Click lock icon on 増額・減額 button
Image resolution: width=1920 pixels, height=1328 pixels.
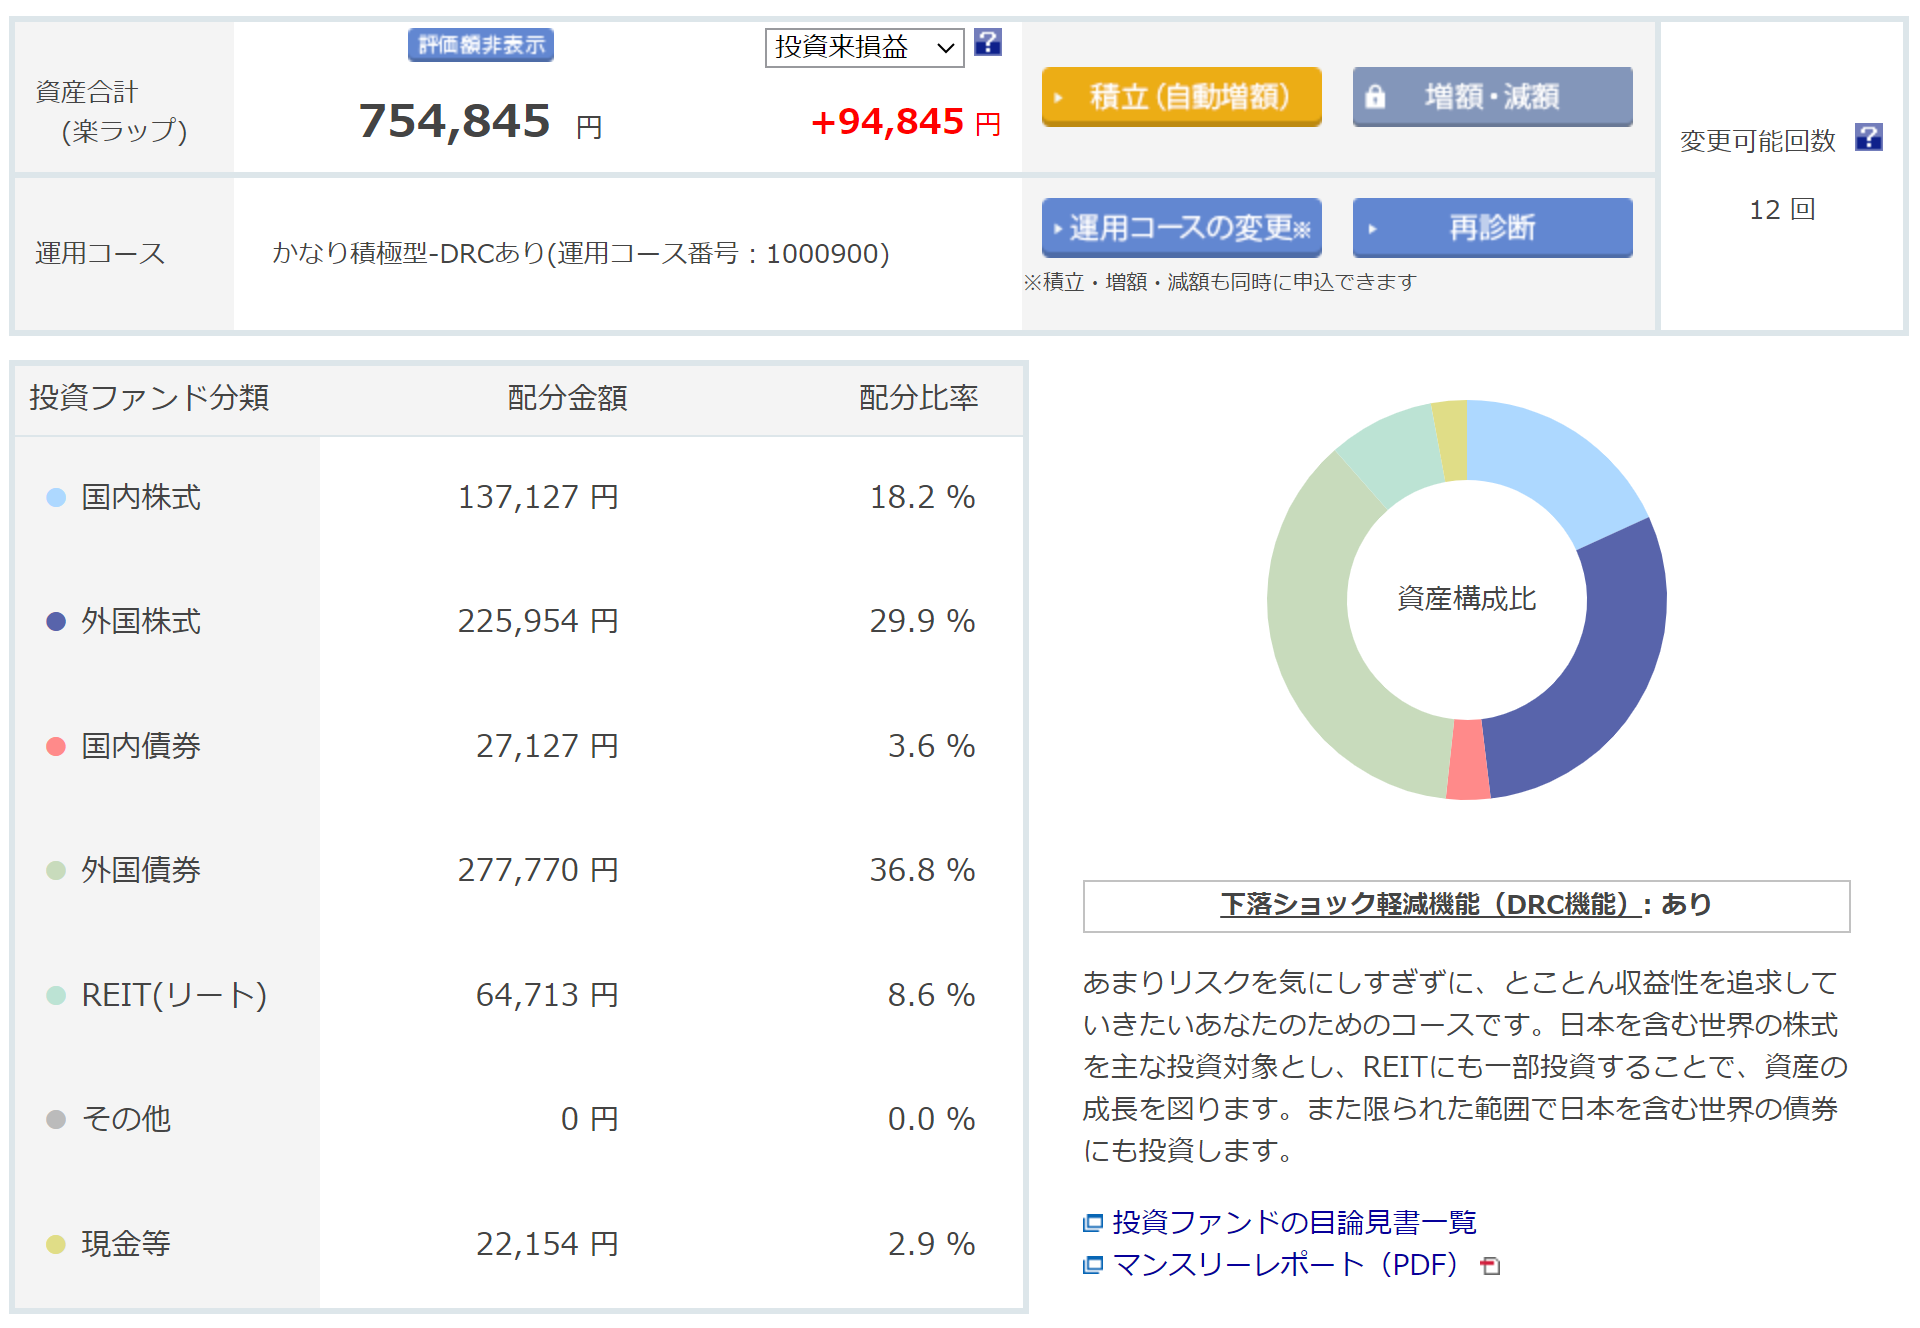[x=1375, y=97]
